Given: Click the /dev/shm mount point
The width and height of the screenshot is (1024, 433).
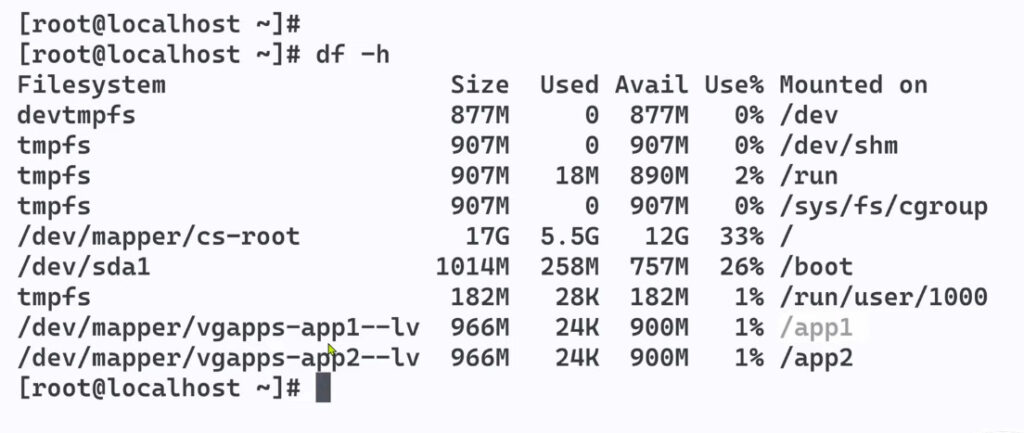Looking at the screenshot, I should (838, 145).
